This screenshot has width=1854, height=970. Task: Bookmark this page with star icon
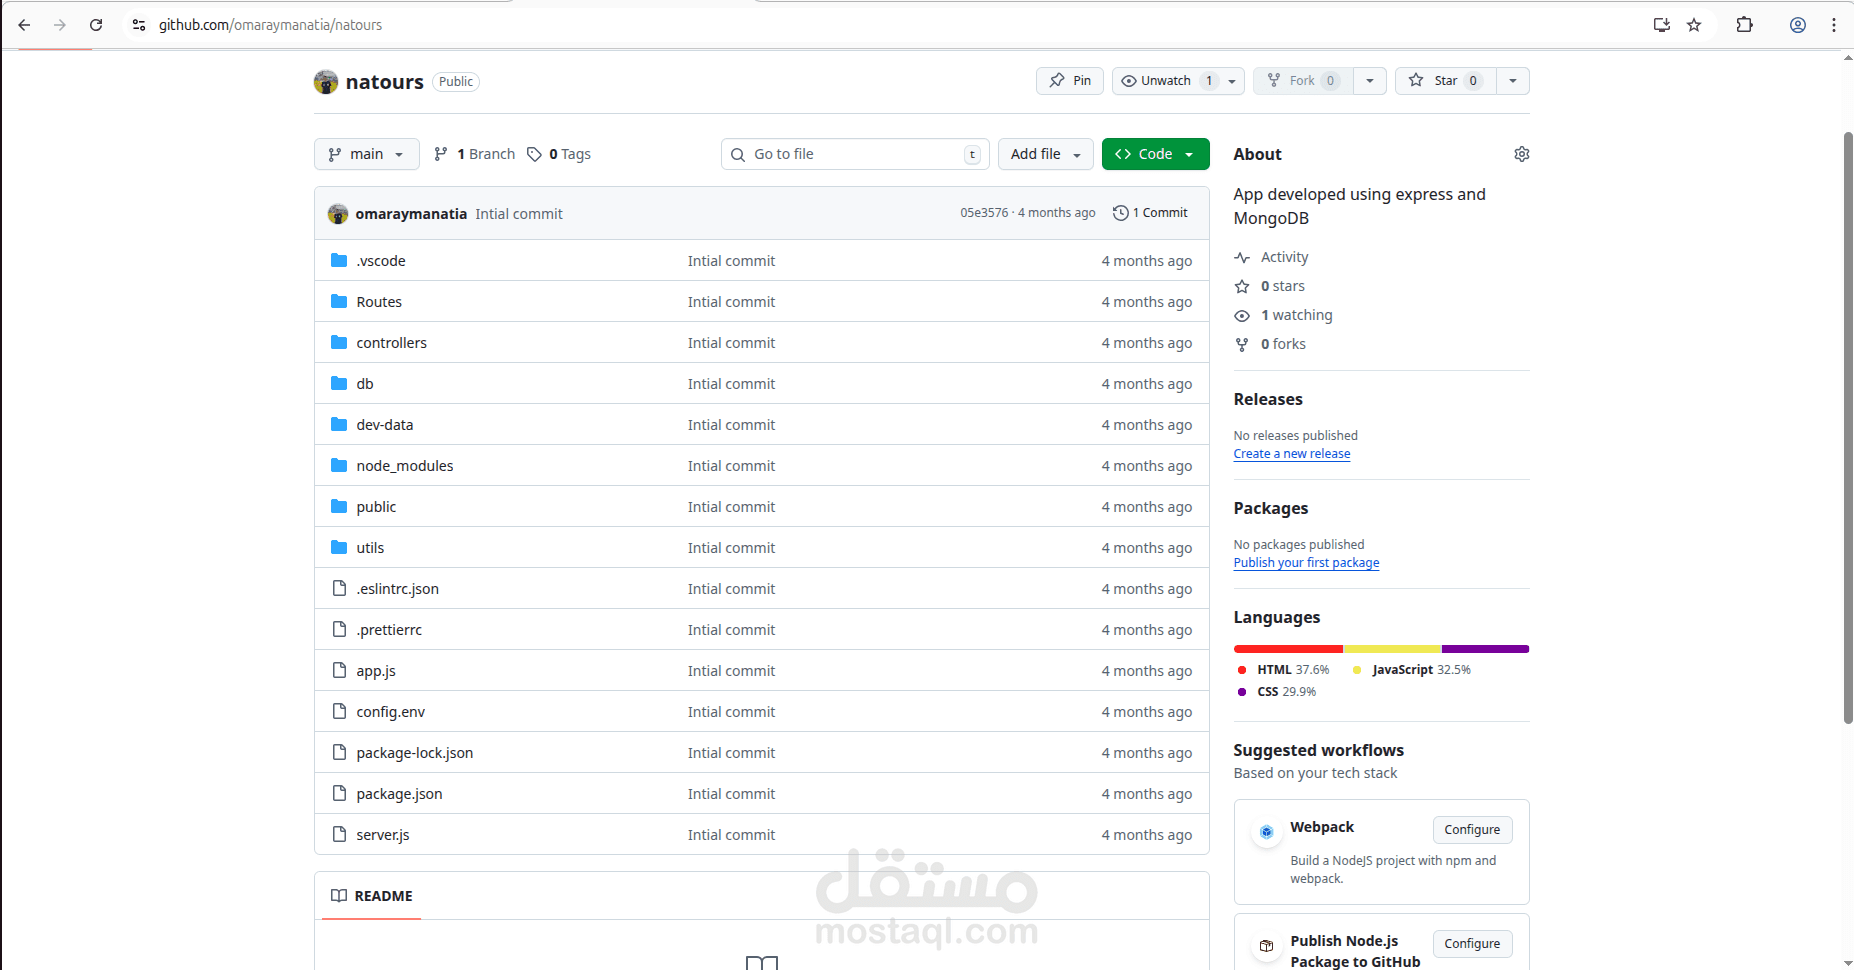[1694, 25]
